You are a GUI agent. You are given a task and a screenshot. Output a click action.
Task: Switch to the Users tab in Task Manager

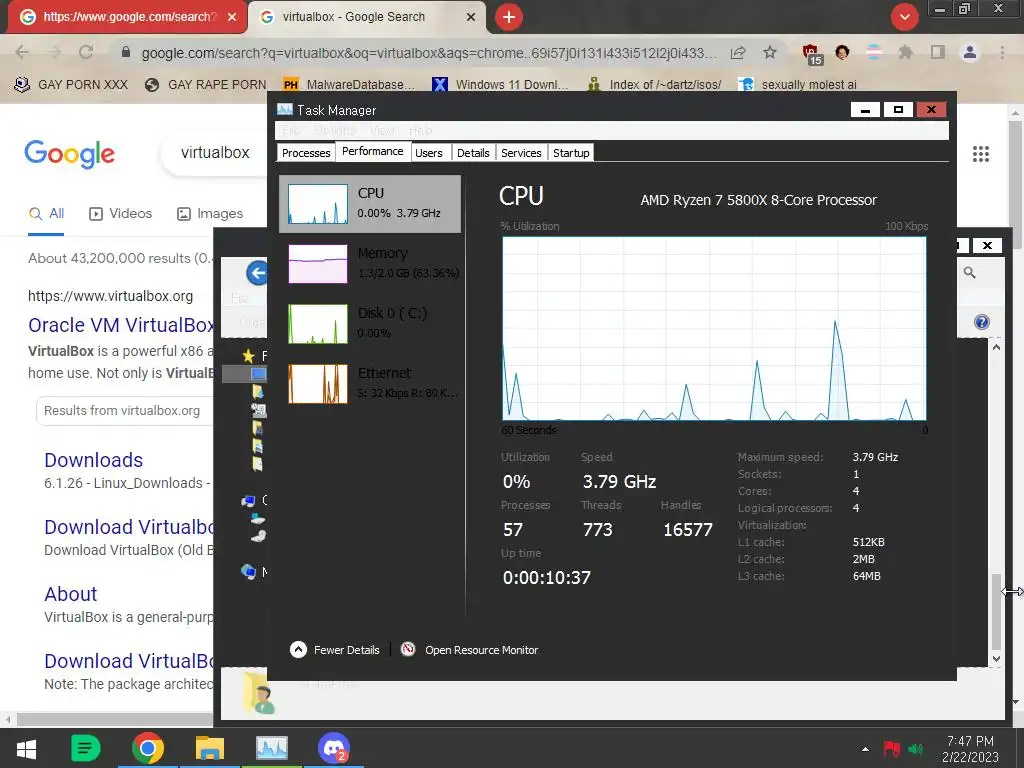(429, 153)
